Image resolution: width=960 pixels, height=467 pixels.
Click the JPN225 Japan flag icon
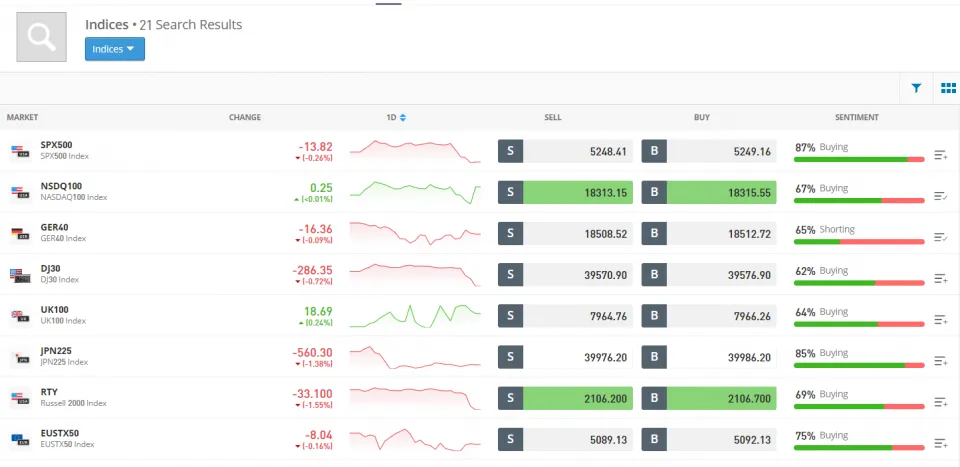(20, 357)
